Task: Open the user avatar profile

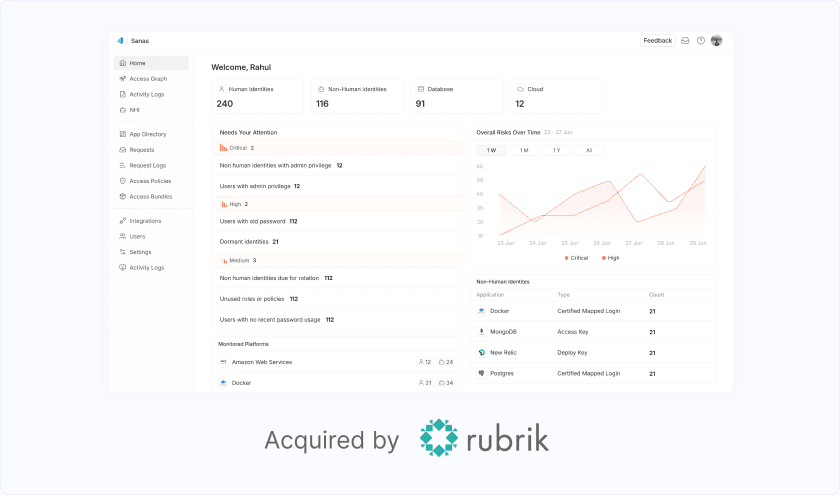Action: (716, 41)
